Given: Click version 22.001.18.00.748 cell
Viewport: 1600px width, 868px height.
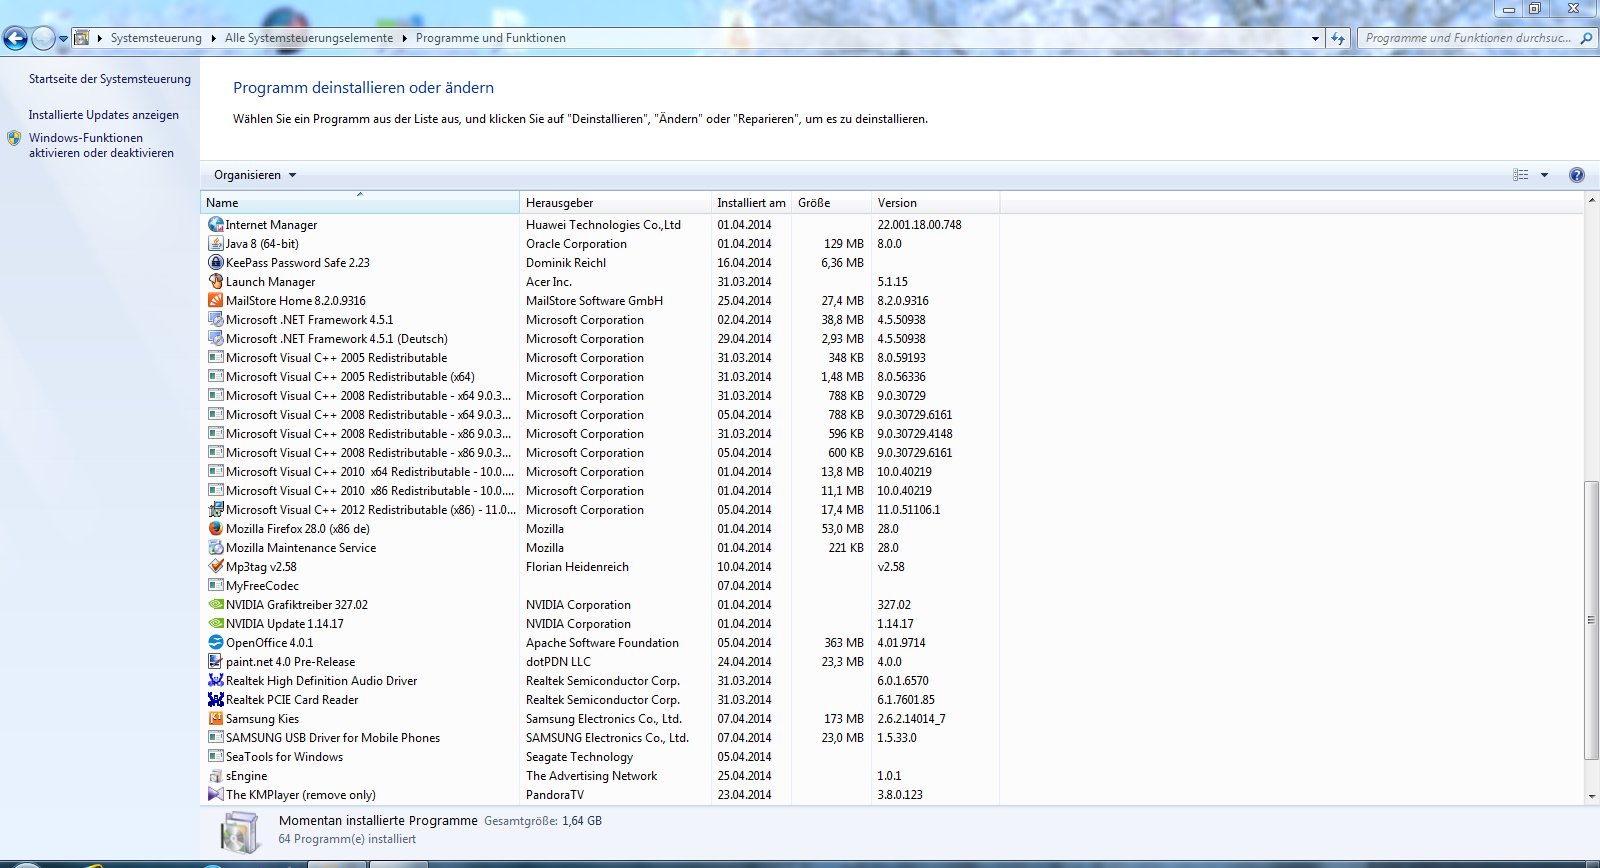Looking at the screenshot, I should pyautogui.click(x=919, y=225).
